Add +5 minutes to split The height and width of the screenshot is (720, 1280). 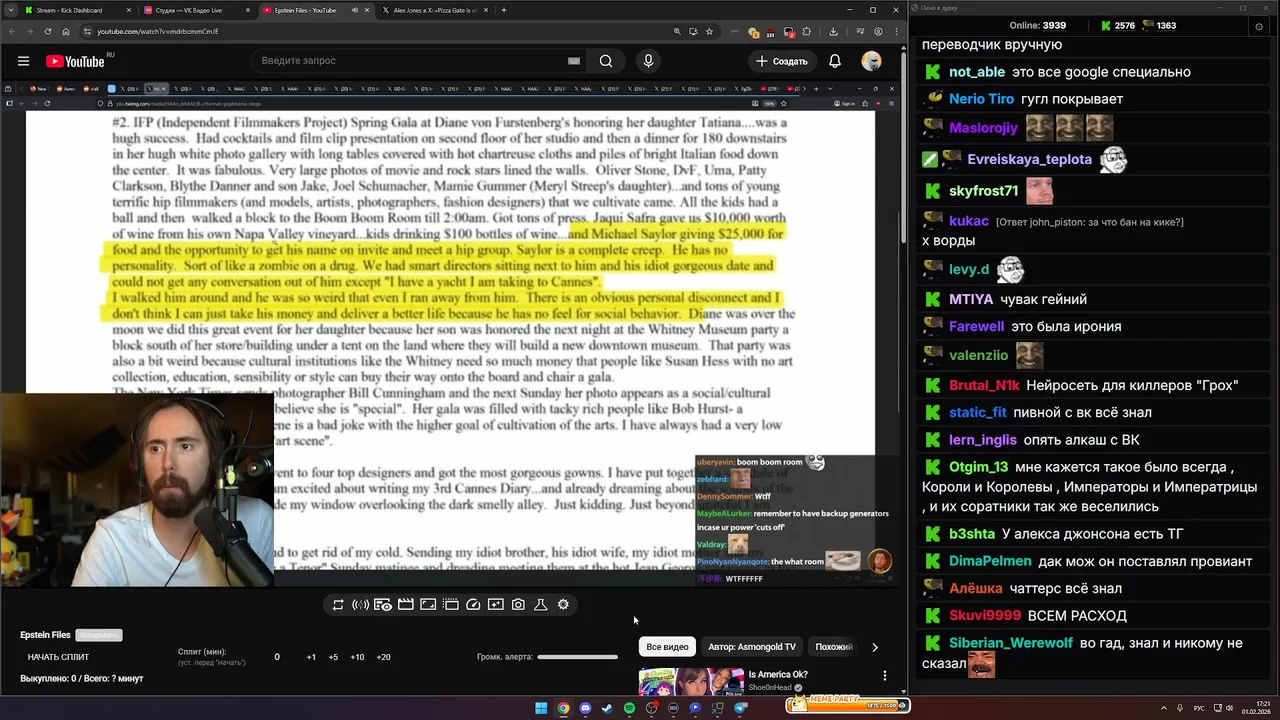(x=333, y=657)
